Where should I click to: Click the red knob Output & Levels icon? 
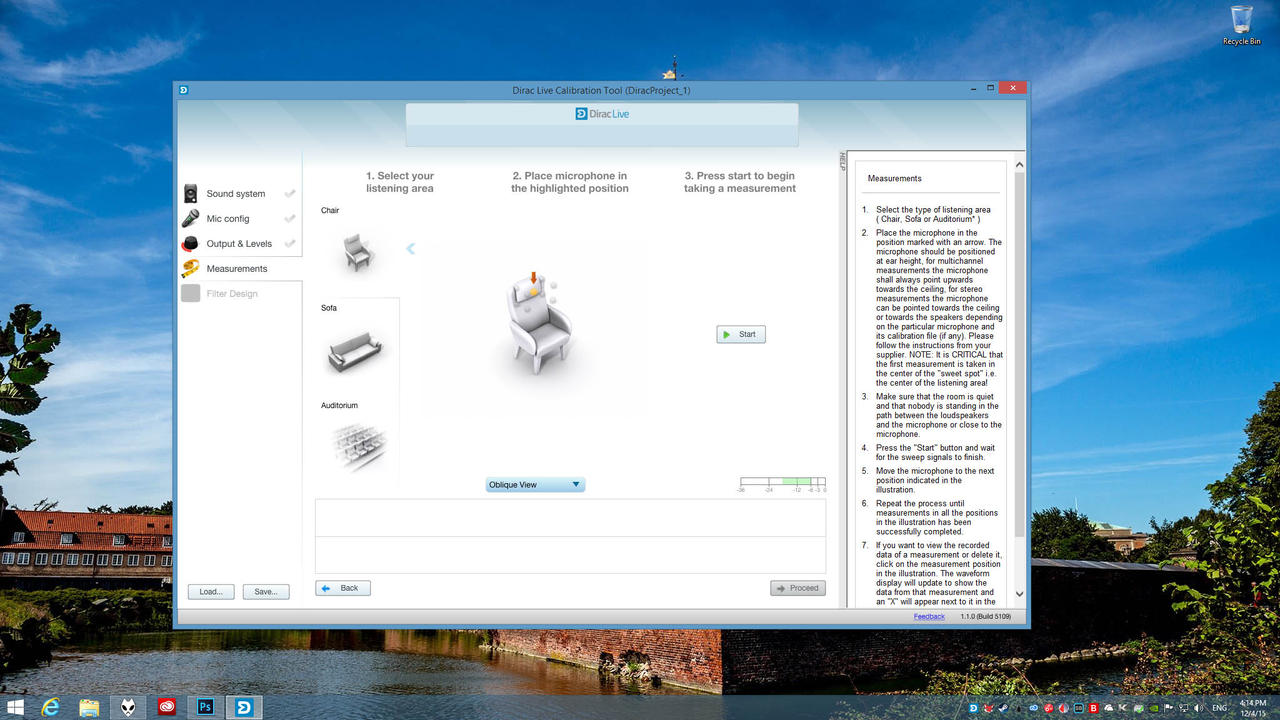click(x=190, y=244)
